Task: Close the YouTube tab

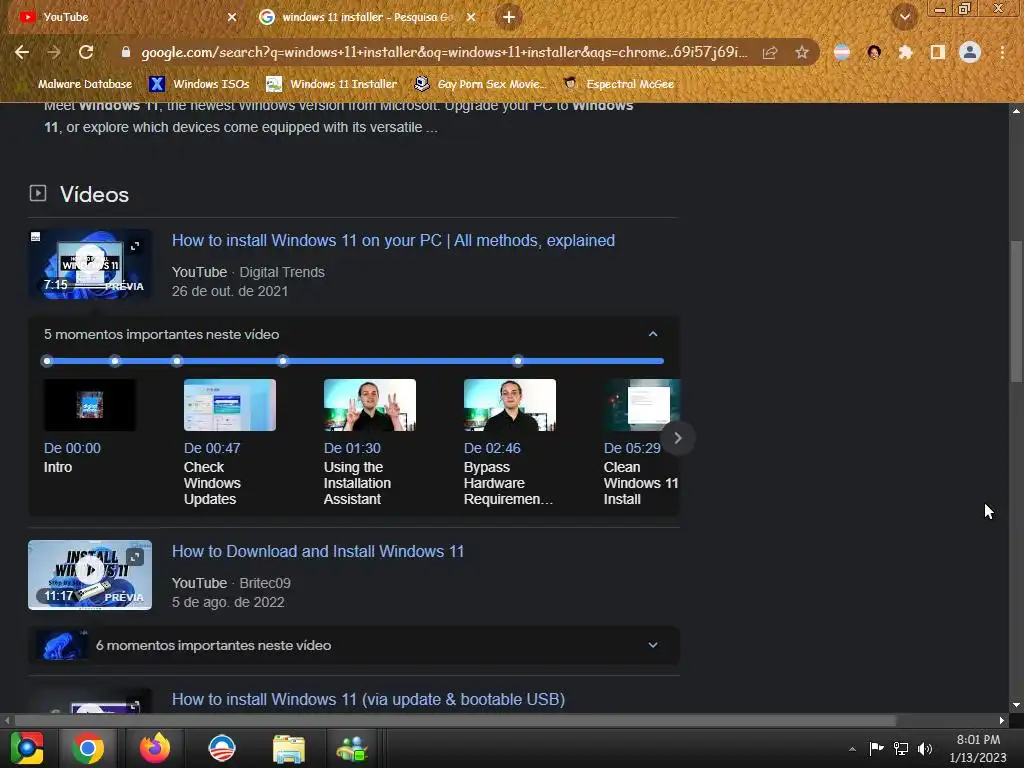Action: coord(232,17)
